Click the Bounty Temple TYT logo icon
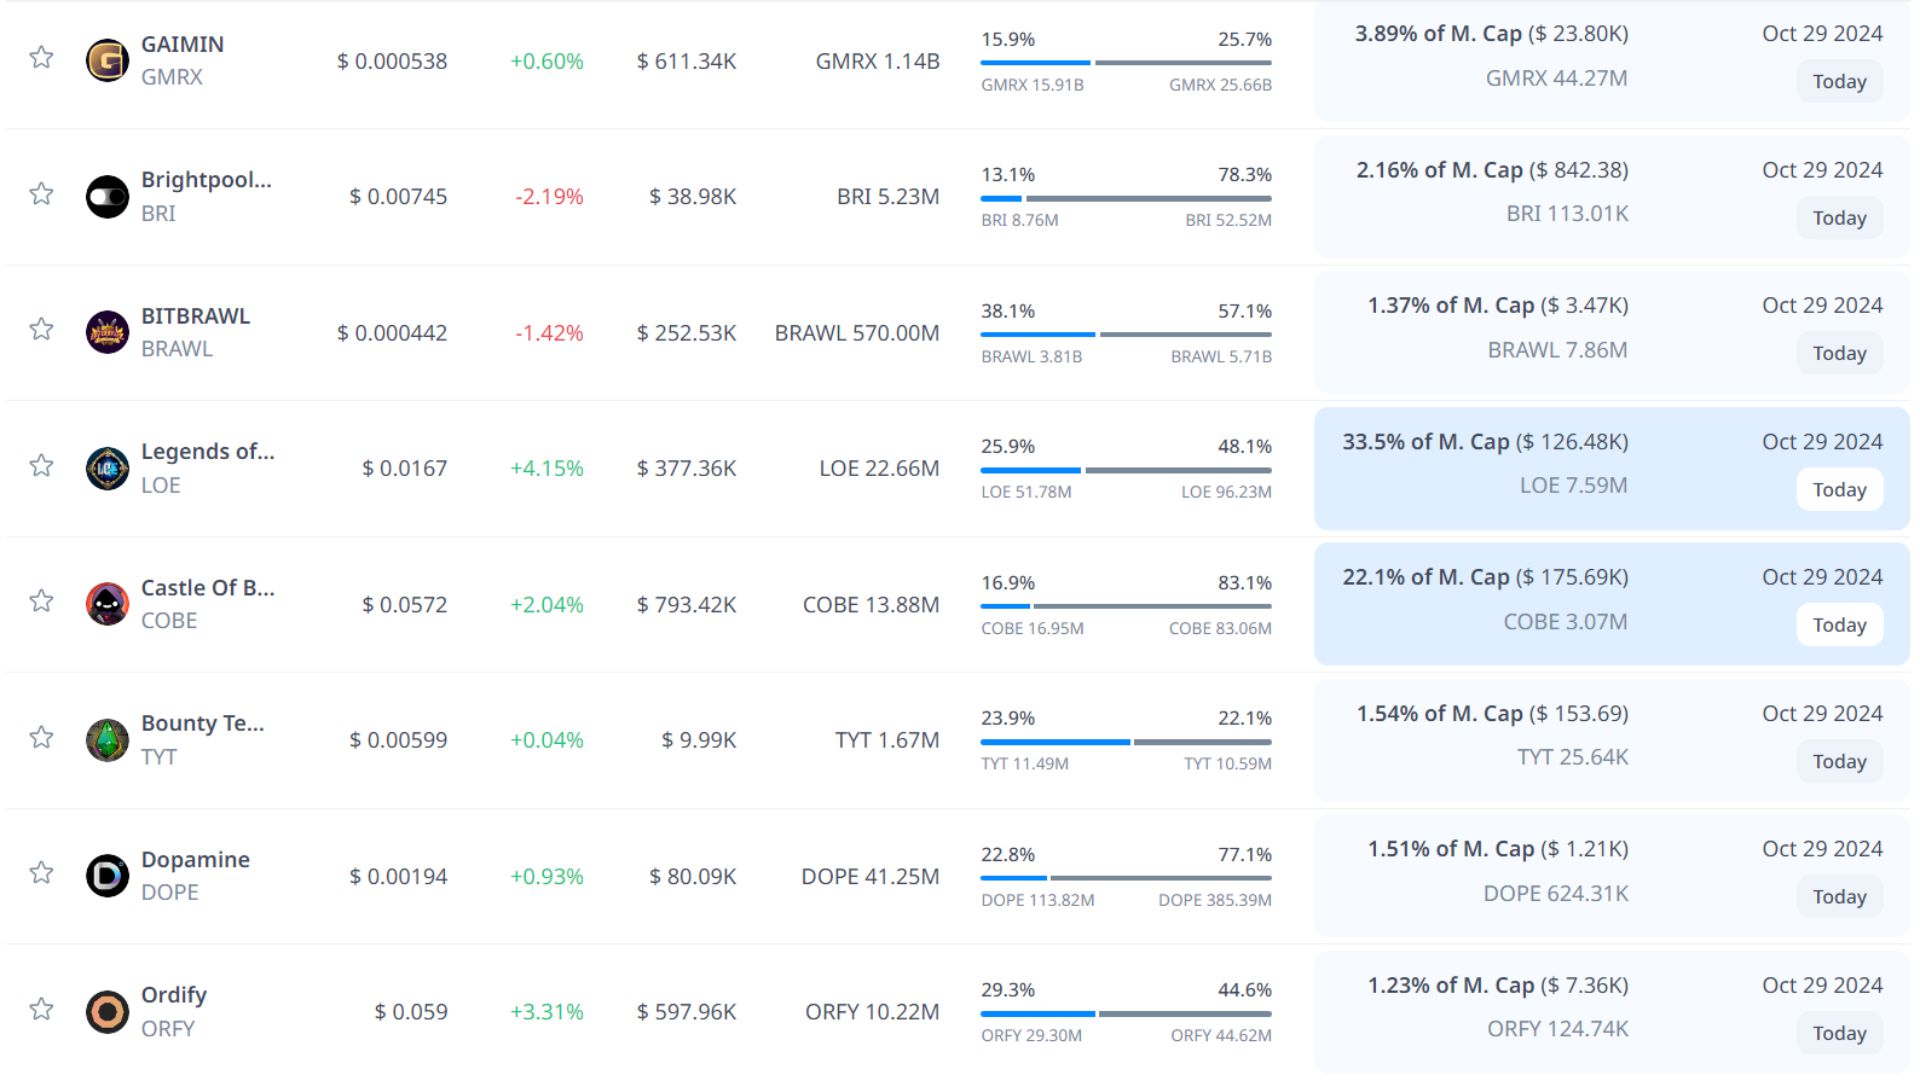The image size is (1920, 1080). (x=107, y=740)
